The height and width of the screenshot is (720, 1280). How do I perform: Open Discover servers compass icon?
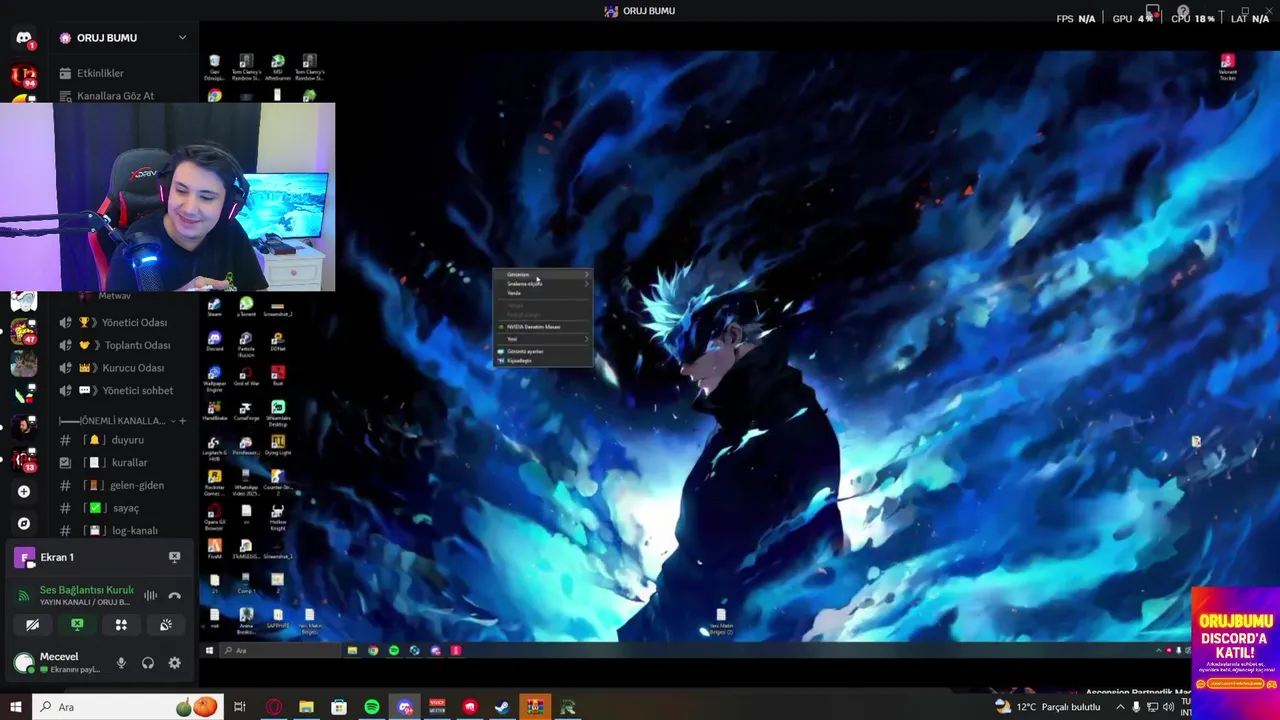coord(24,523)
